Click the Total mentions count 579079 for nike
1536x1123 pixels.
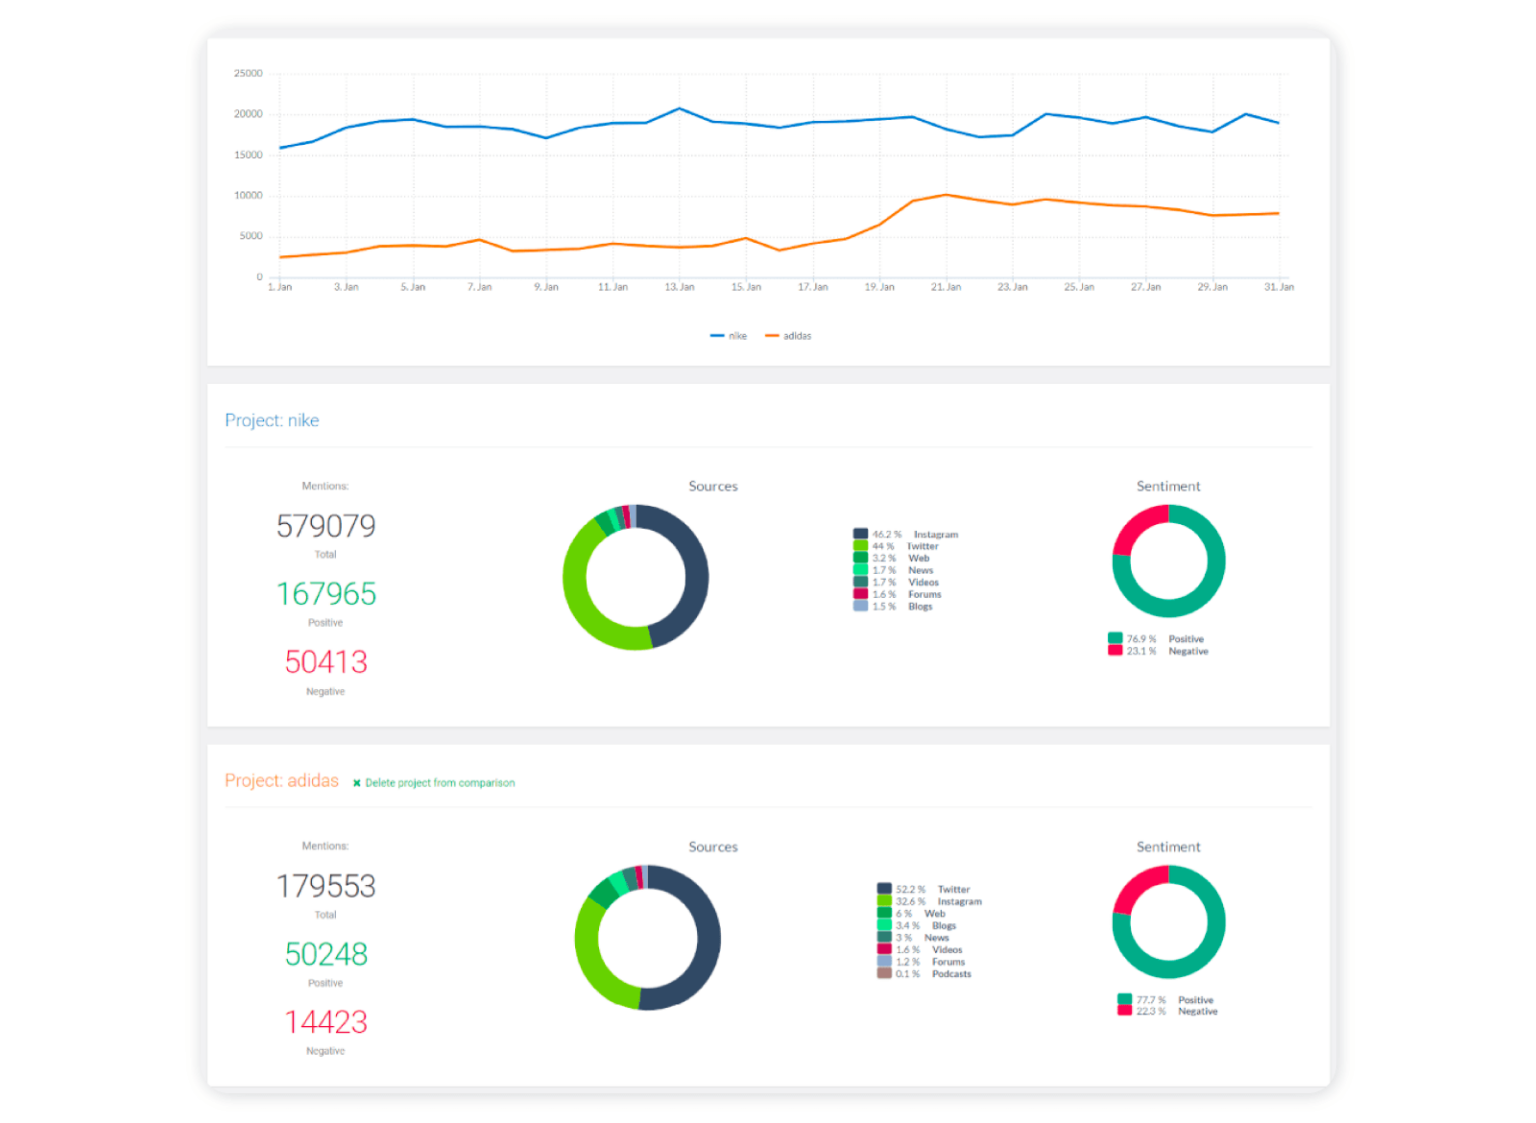pyautogui.click(x=326, y=525)
